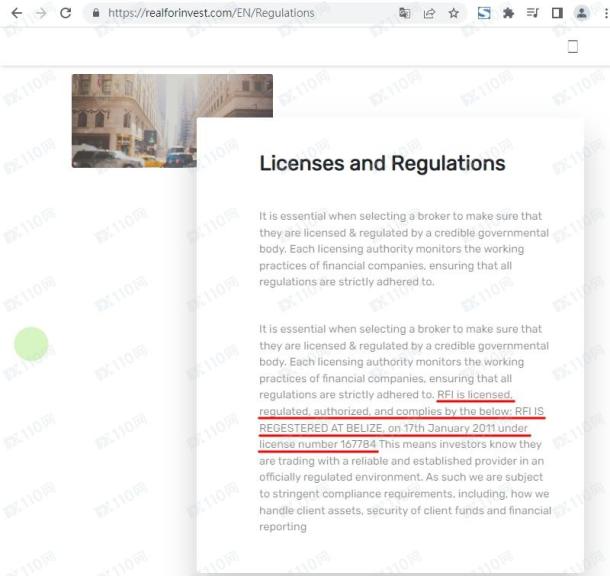The image size is (610, 576).
Task: Toggle the browser side panel icon
Action: click(557, 13)
